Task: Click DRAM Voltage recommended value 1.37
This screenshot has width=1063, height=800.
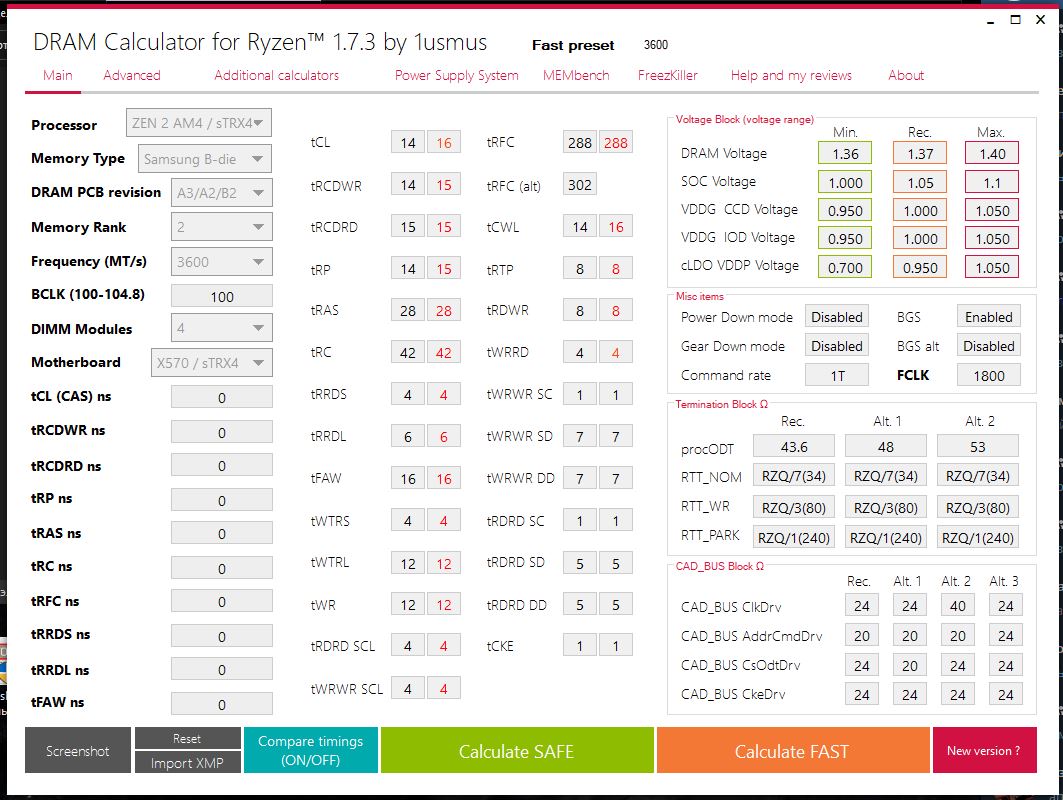Action: [920, 154]
